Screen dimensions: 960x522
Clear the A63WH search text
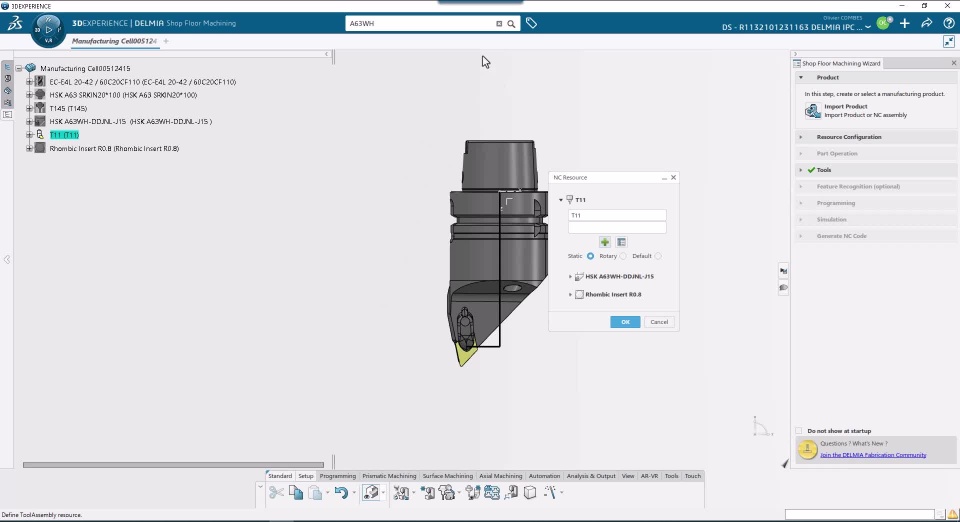coord(499,24)
